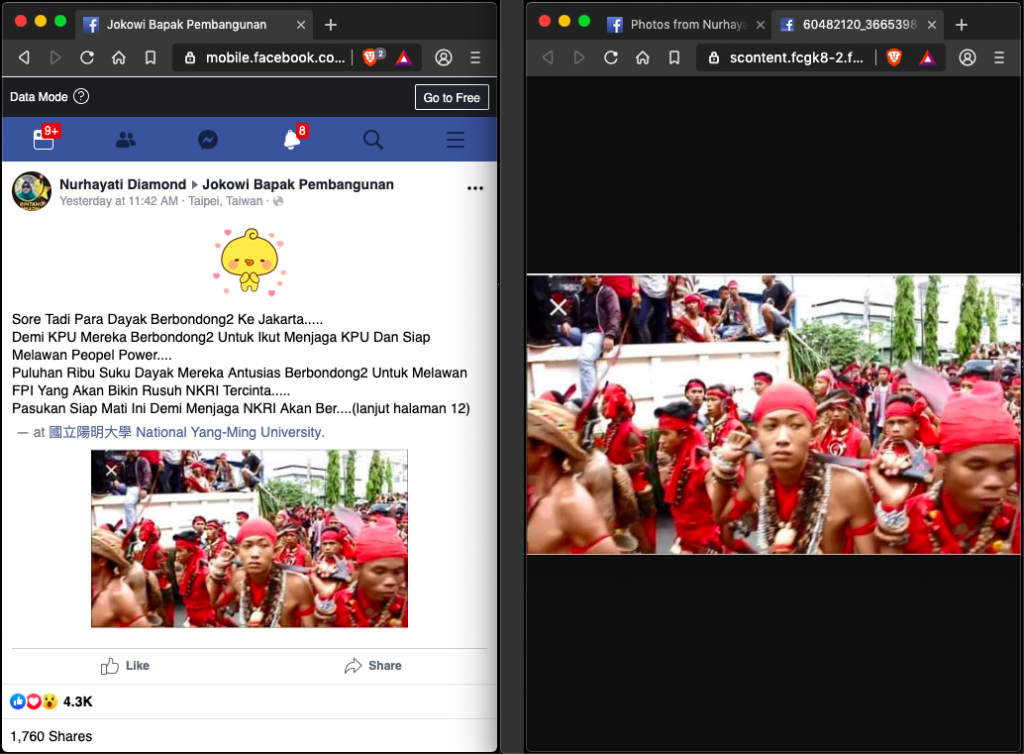
Task: Open new tab in right window
Action: click(961, 24)
